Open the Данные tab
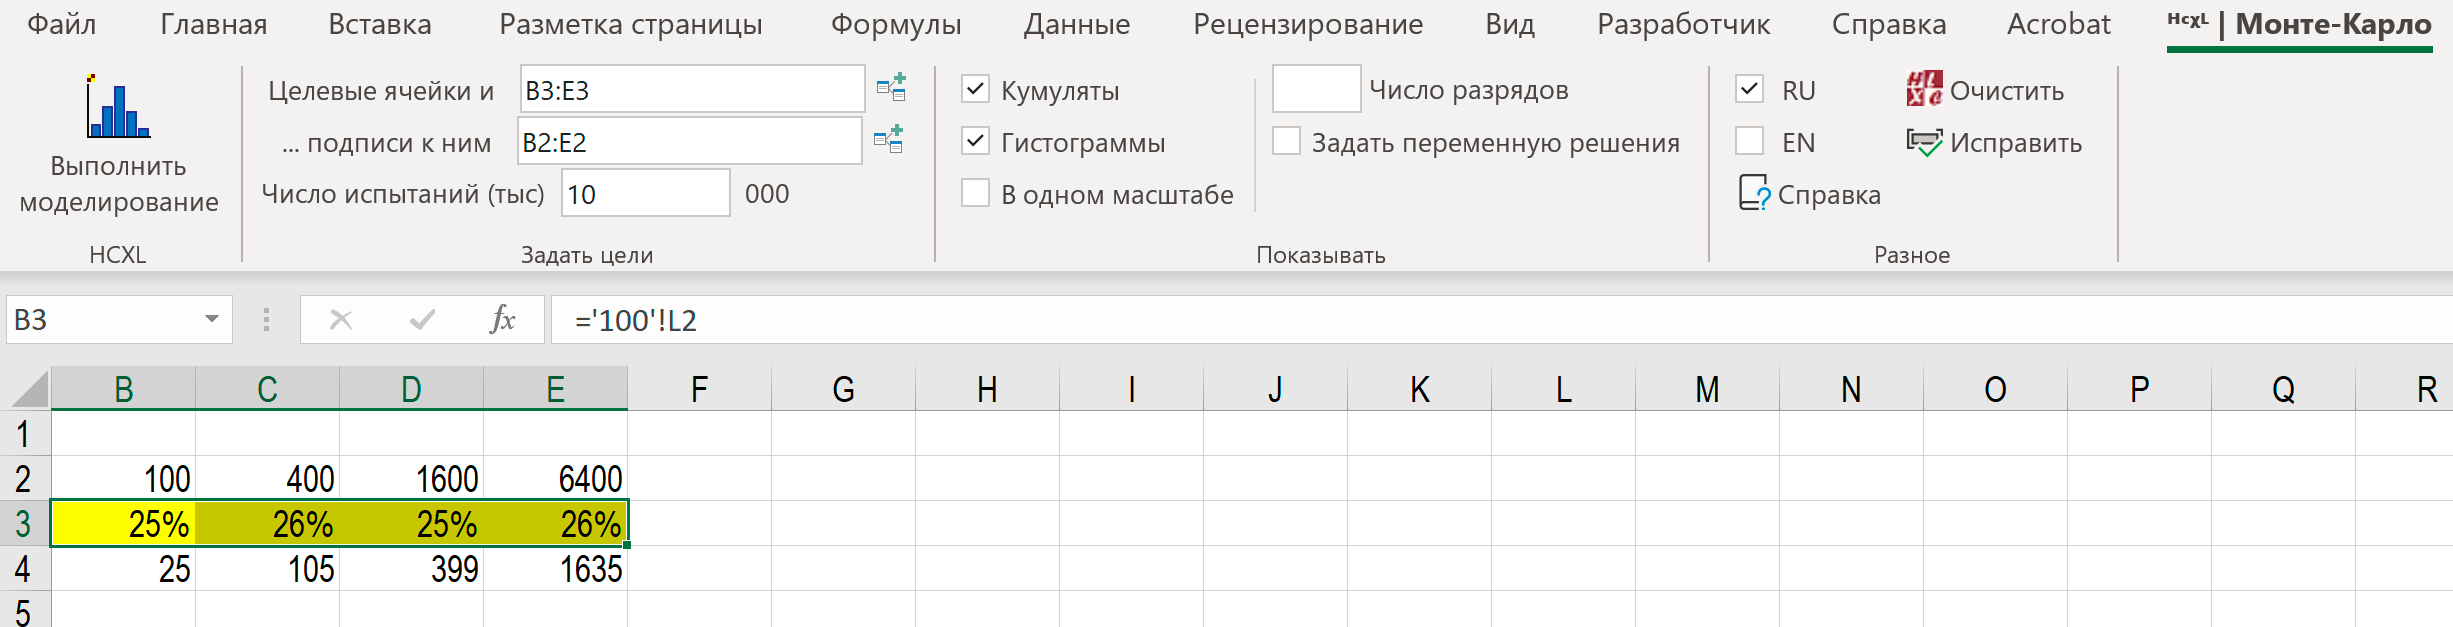Screen dimensions: 2453x627 (x=1077, y=24)
